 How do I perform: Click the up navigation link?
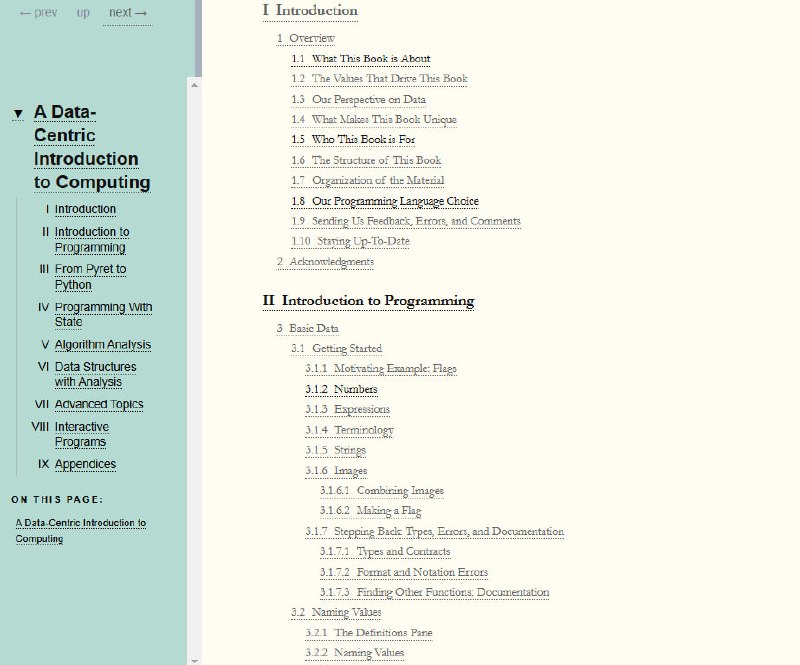click(83, 13)
